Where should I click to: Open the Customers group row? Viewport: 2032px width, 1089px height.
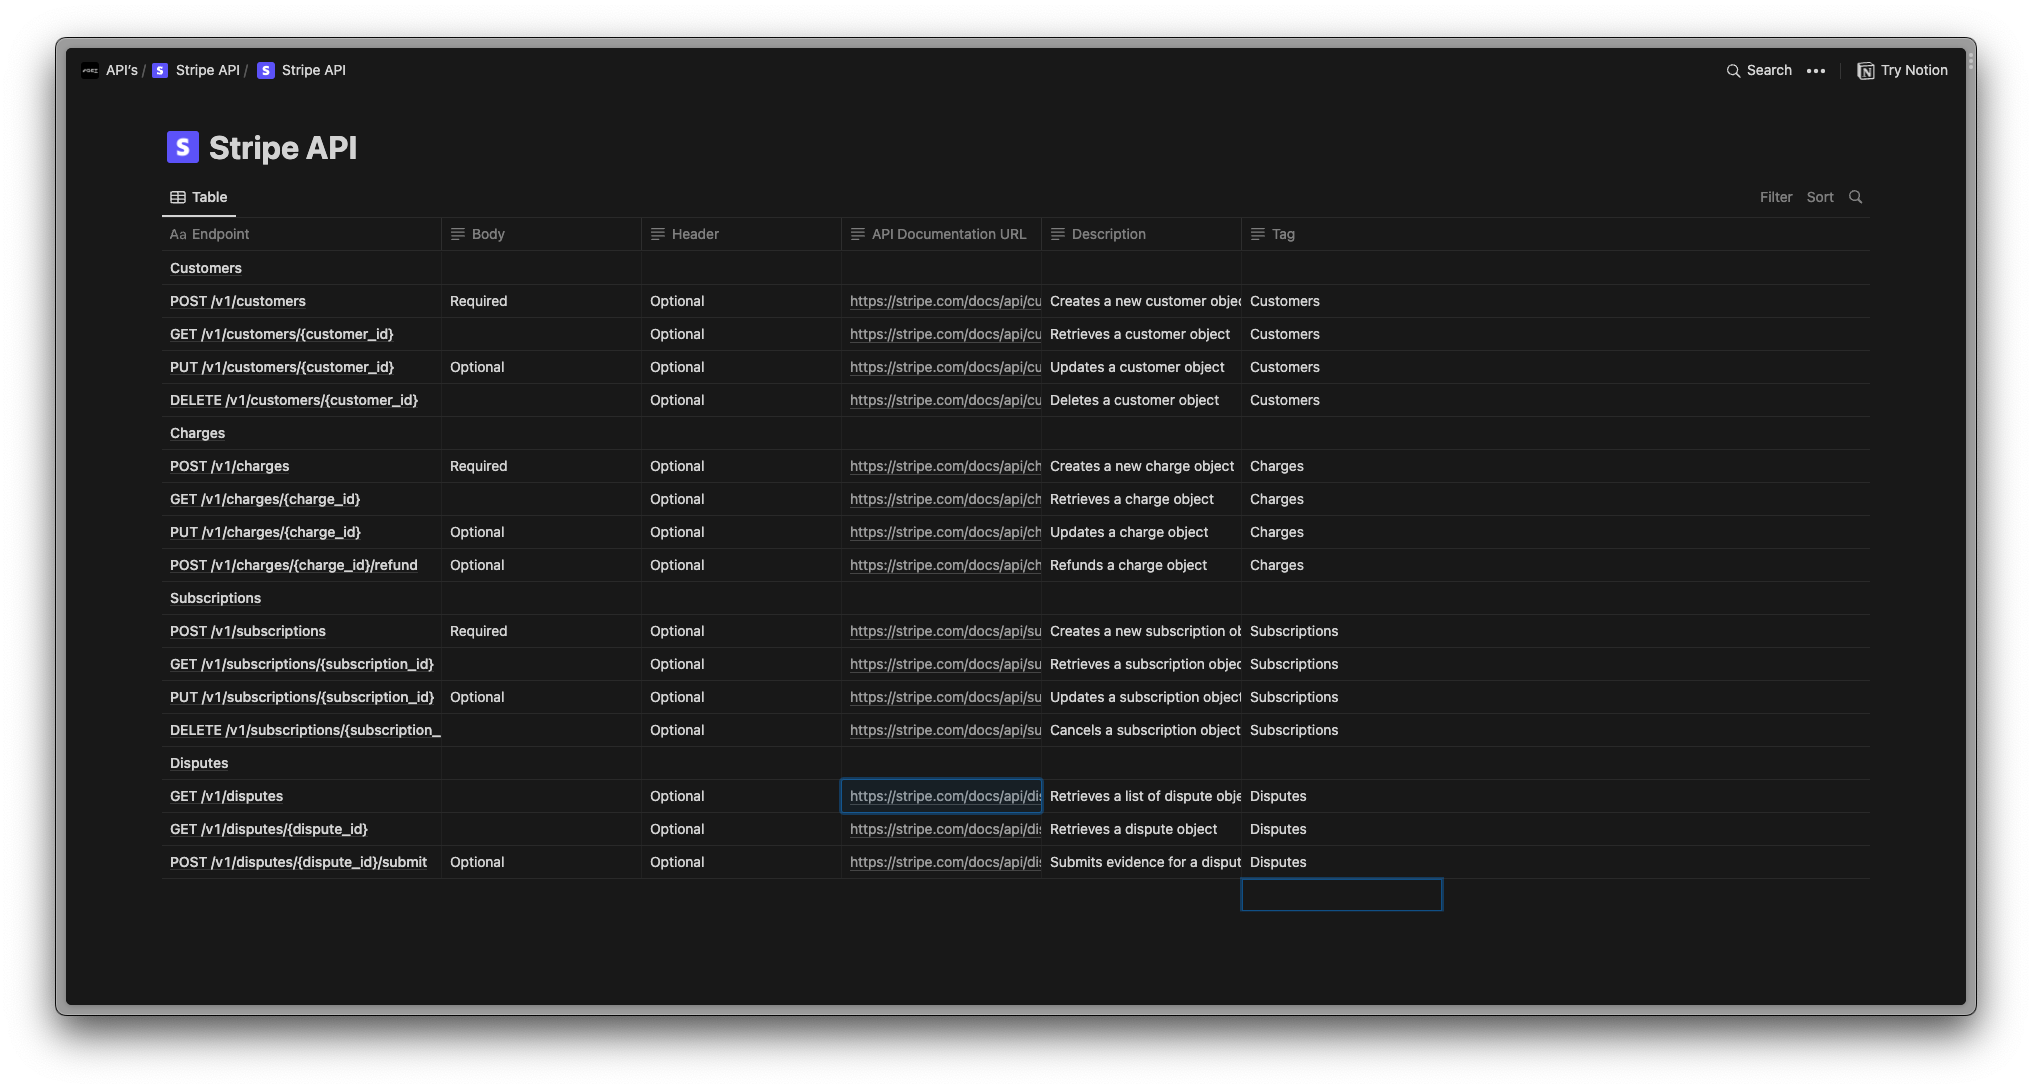coord(206,268)
